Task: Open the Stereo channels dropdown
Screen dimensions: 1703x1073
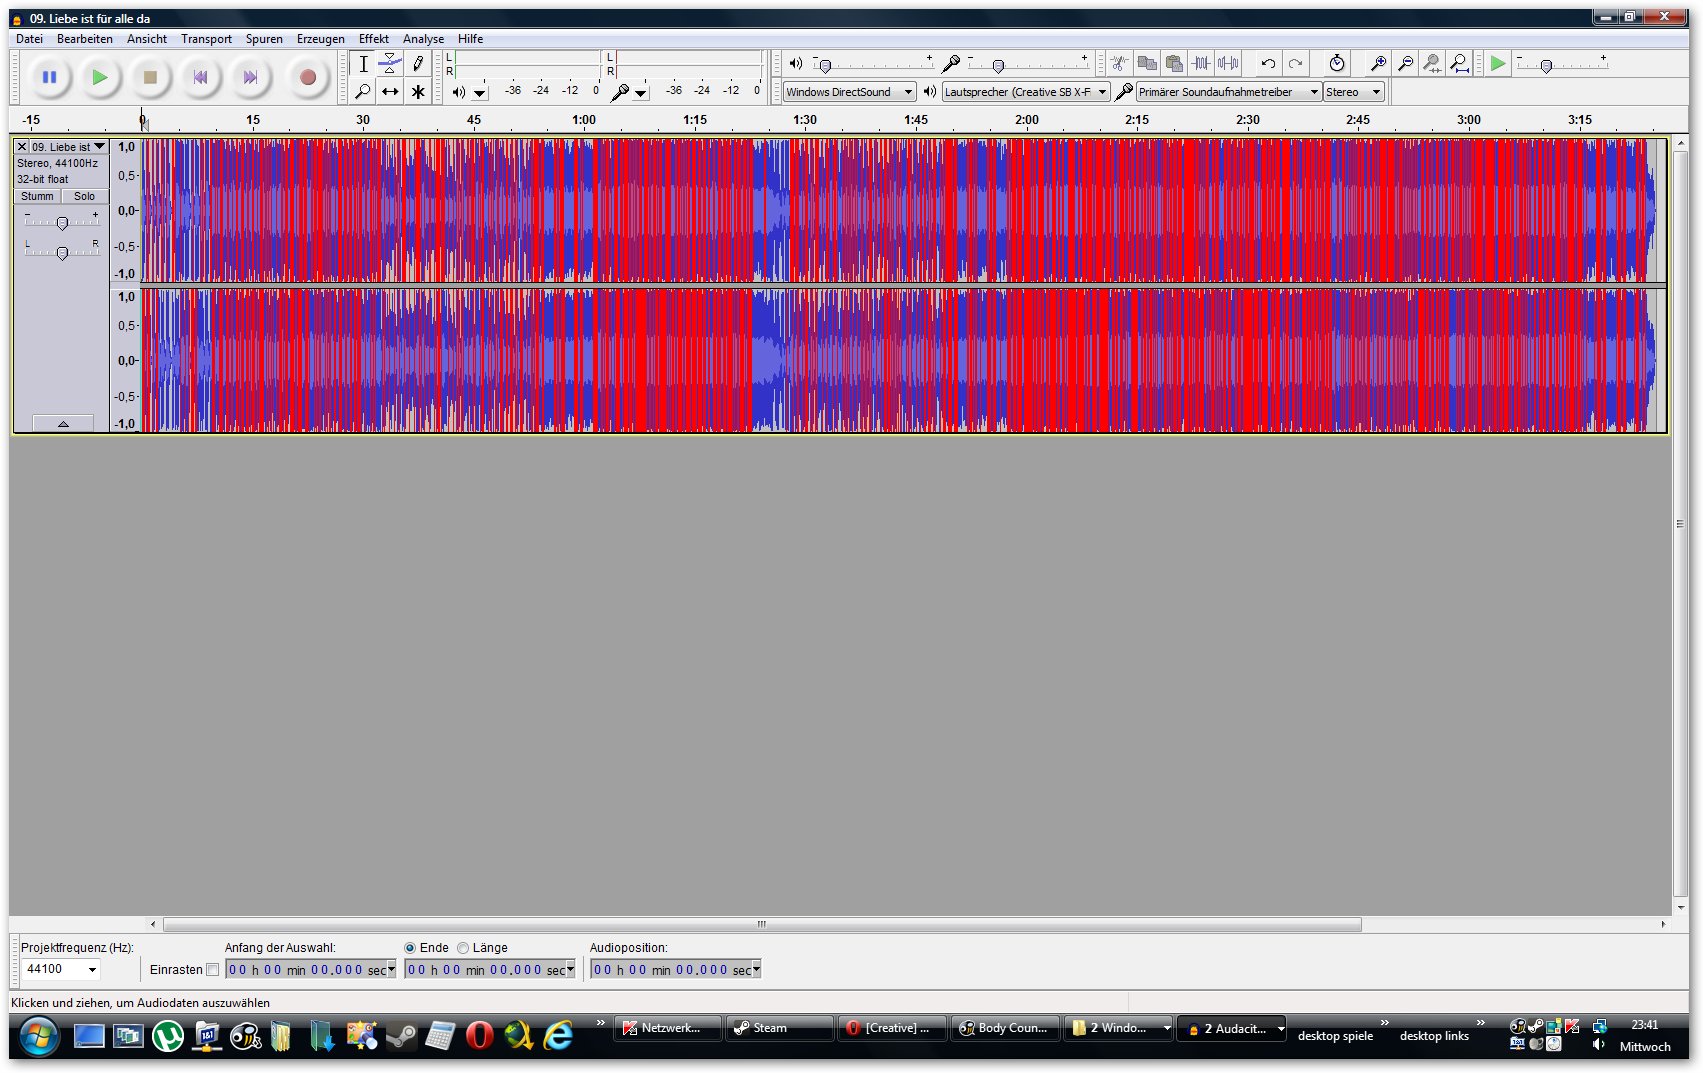Action: (1353, 92)
